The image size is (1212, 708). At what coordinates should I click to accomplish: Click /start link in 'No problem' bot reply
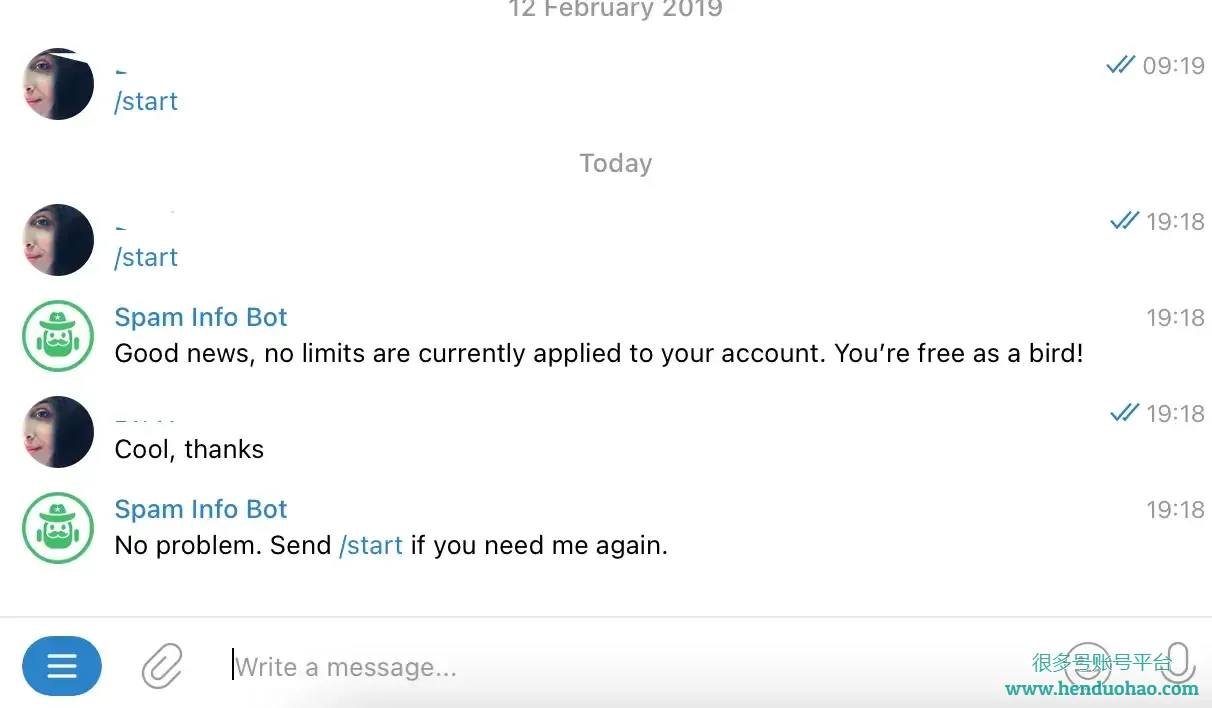click(371, 545)
